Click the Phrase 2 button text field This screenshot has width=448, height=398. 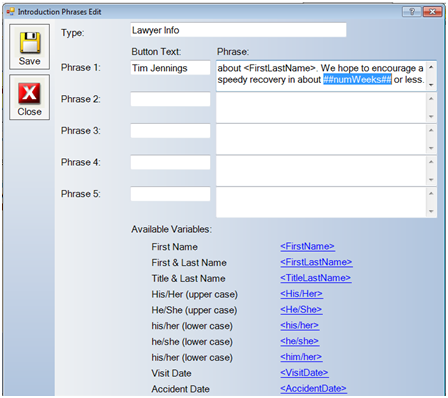coord(170,99)
